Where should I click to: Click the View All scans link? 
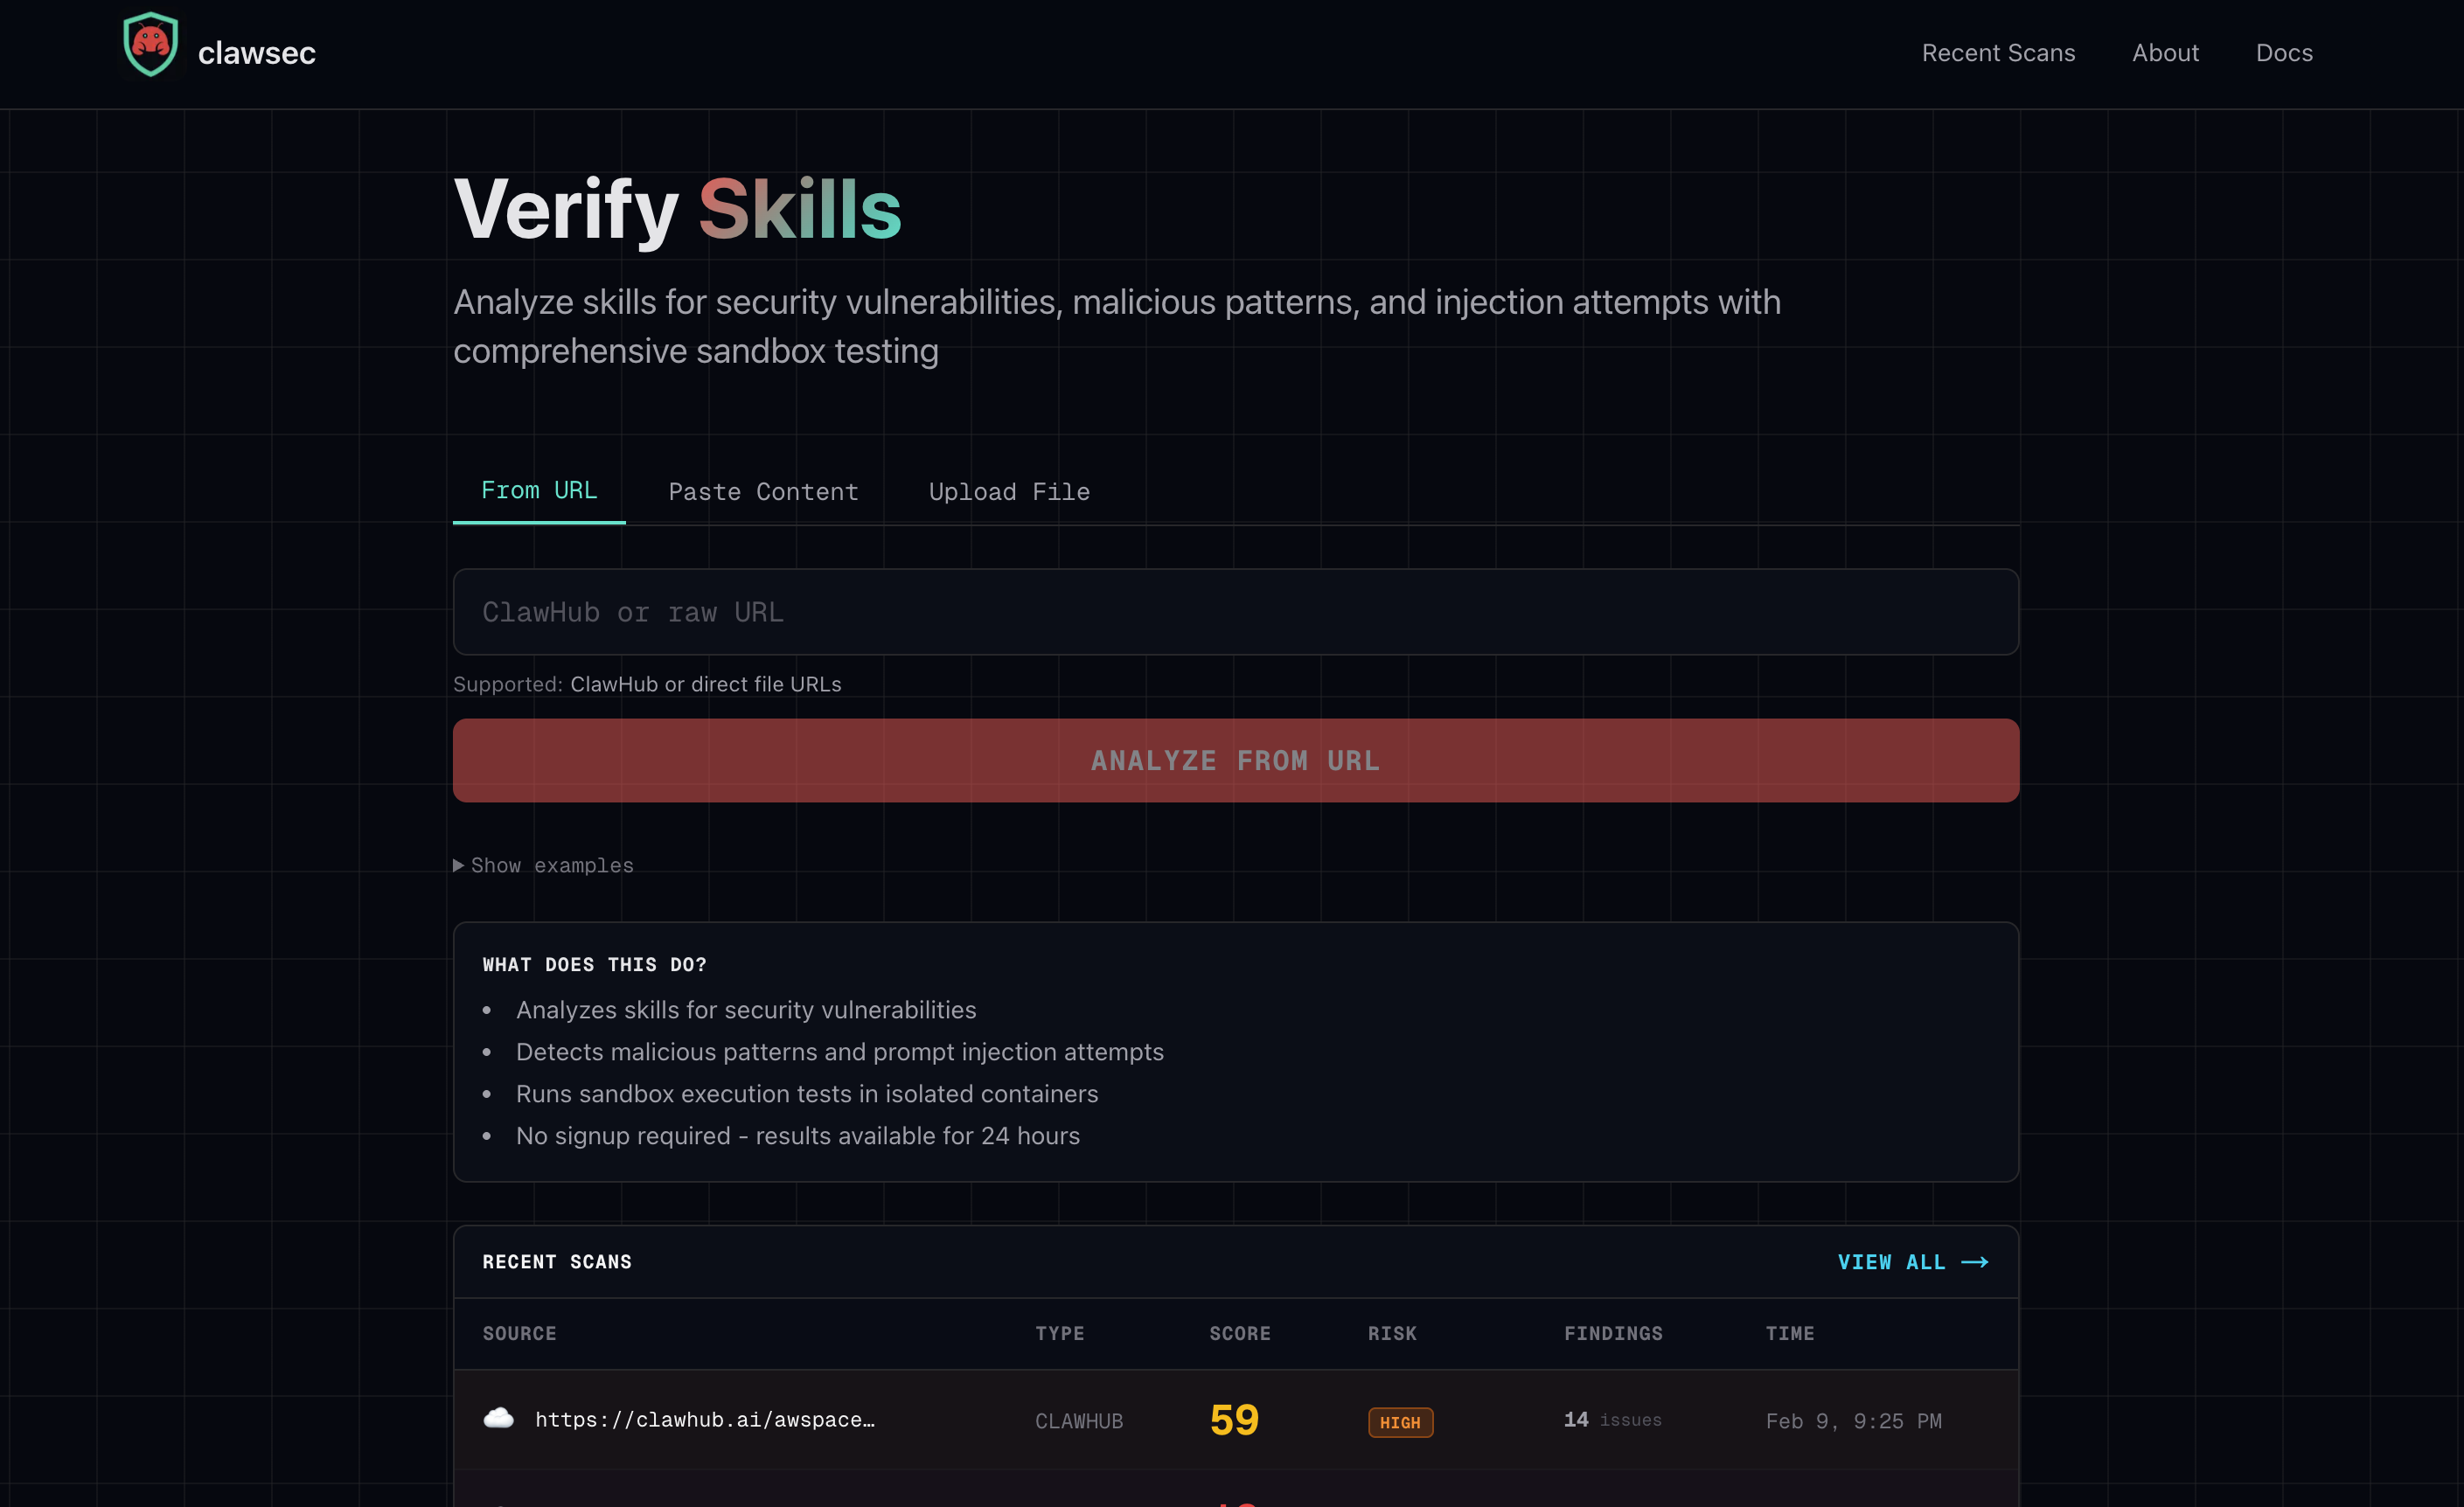click(1890, 1262)
